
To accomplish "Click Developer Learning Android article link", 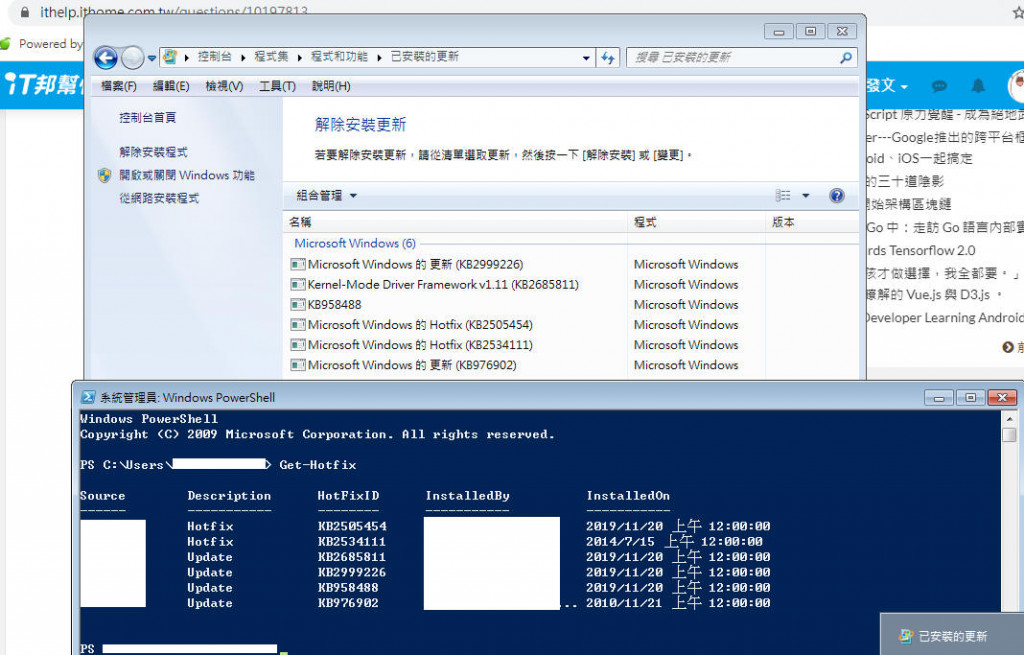I will tap(944, 318).
